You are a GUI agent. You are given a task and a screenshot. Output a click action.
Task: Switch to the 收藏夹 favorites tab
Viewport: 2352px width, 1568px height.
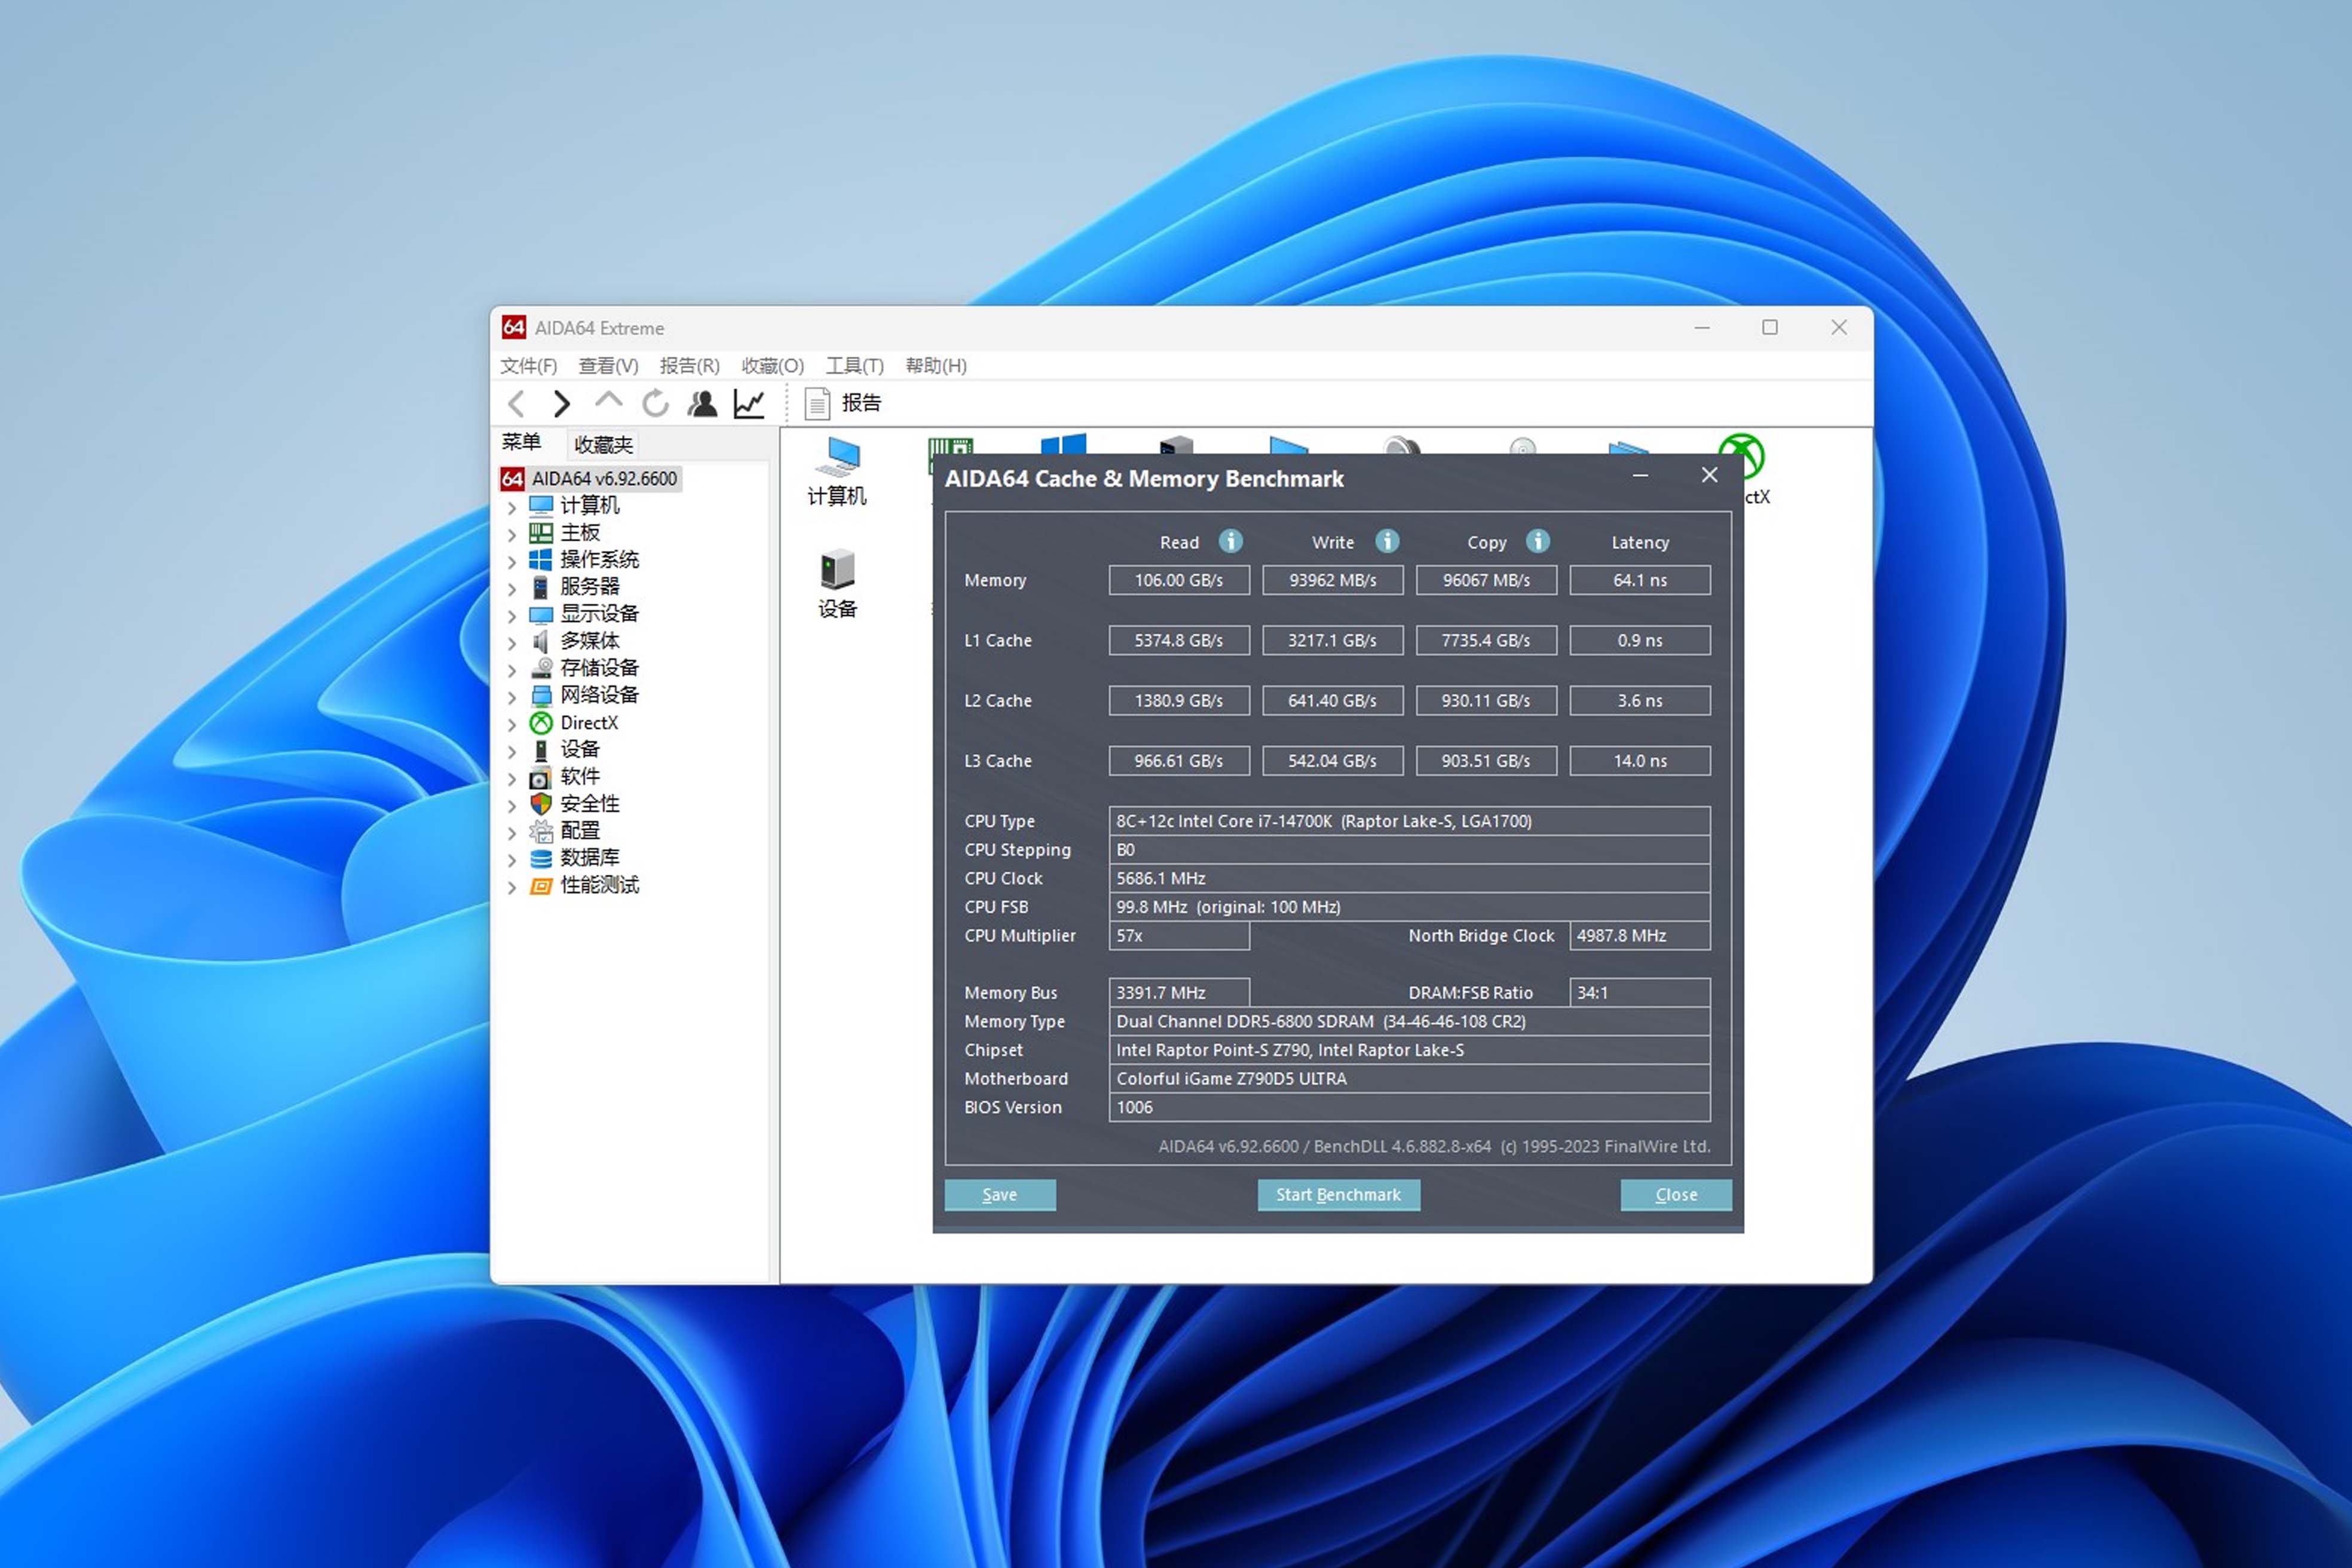pos(603,444)
